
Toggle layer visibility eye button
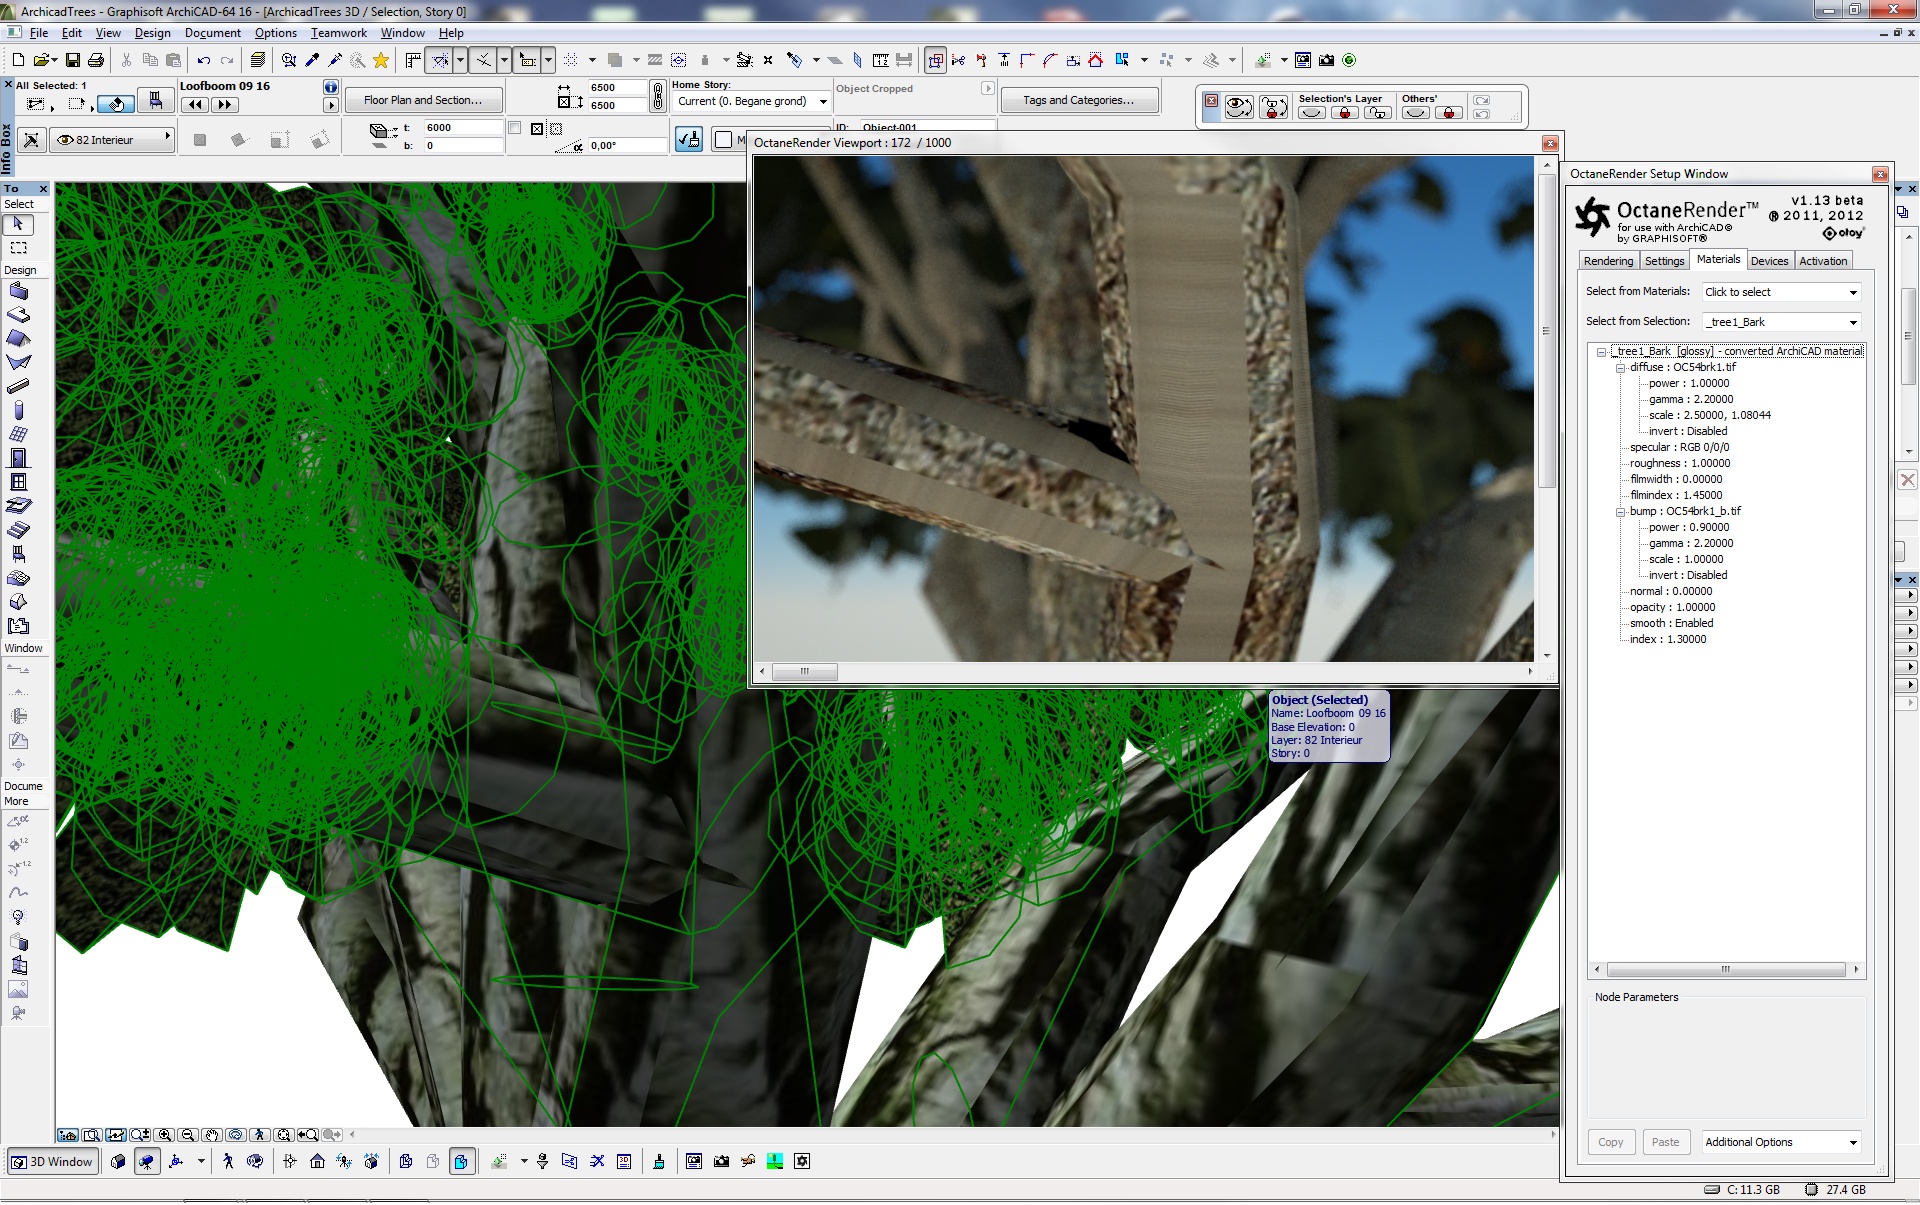tap(1239, 107)
